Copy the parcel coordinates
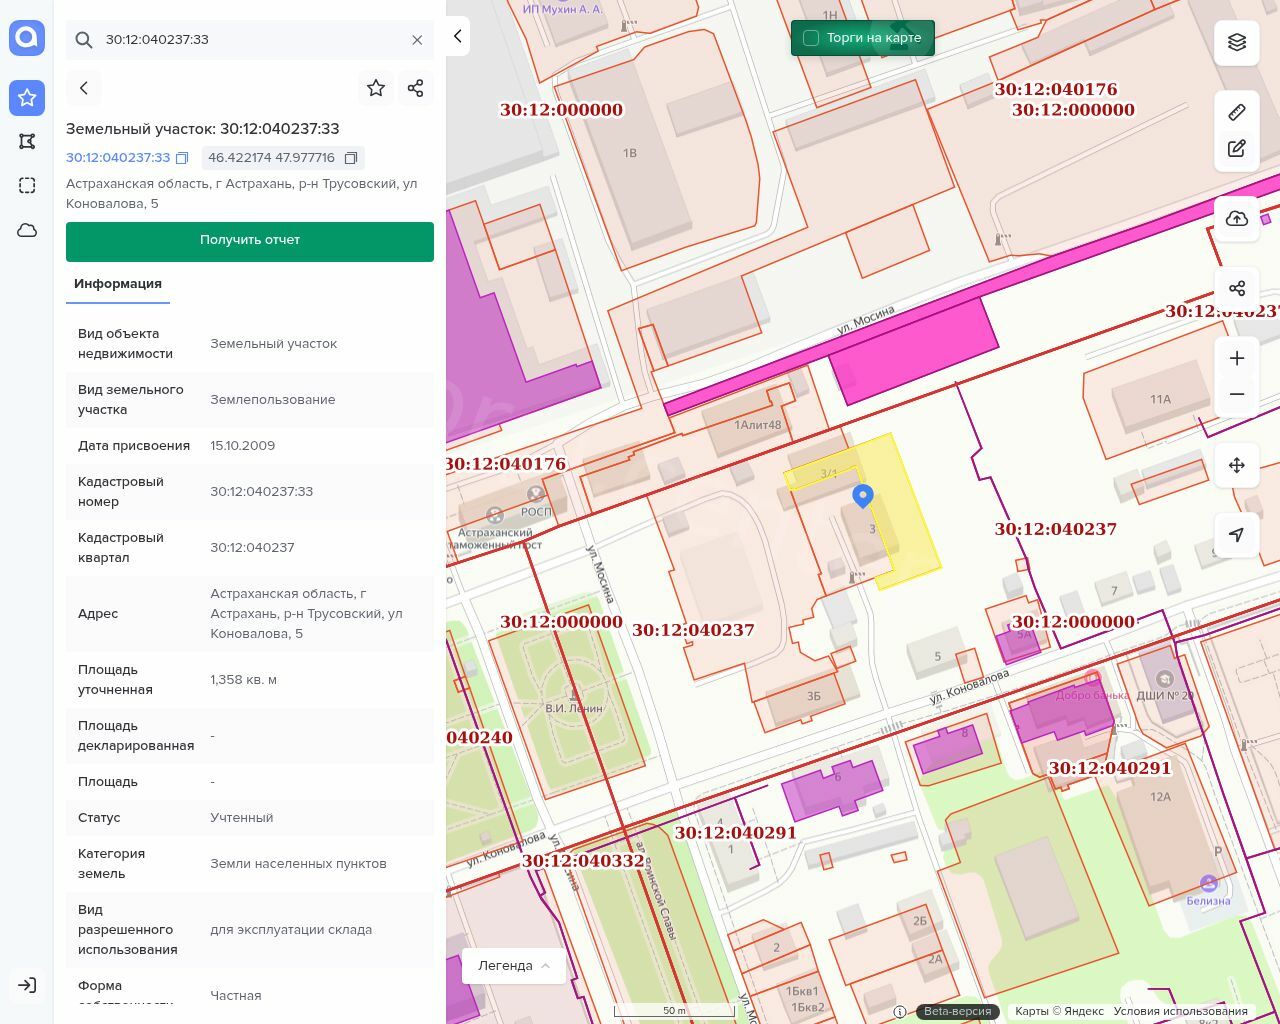 point(351,158)
